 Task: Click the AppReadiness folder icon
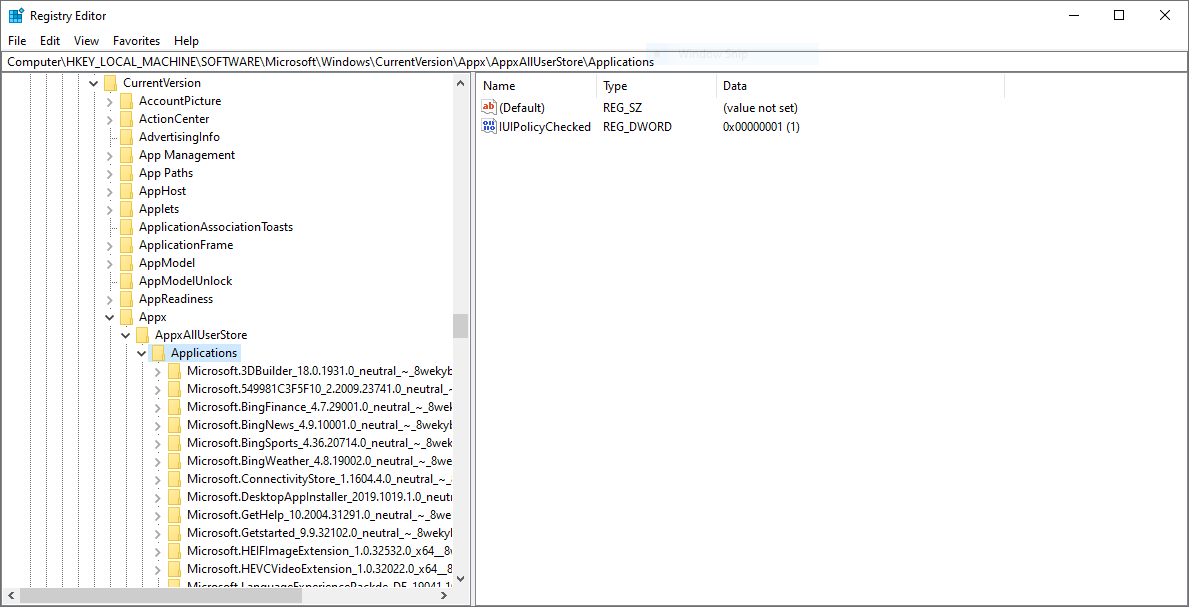(127, 298)
